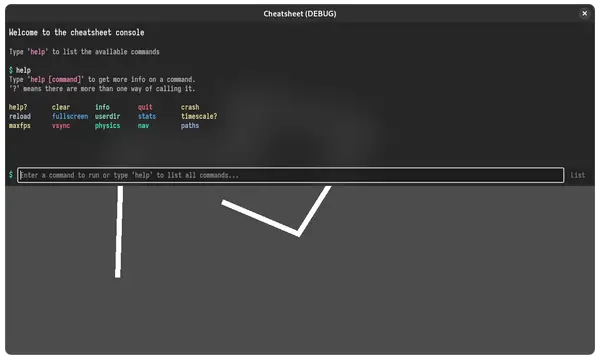Click the 'Welcome to the cheatsheet console' heading
This screenshot has height=360, width=600.
77,33
